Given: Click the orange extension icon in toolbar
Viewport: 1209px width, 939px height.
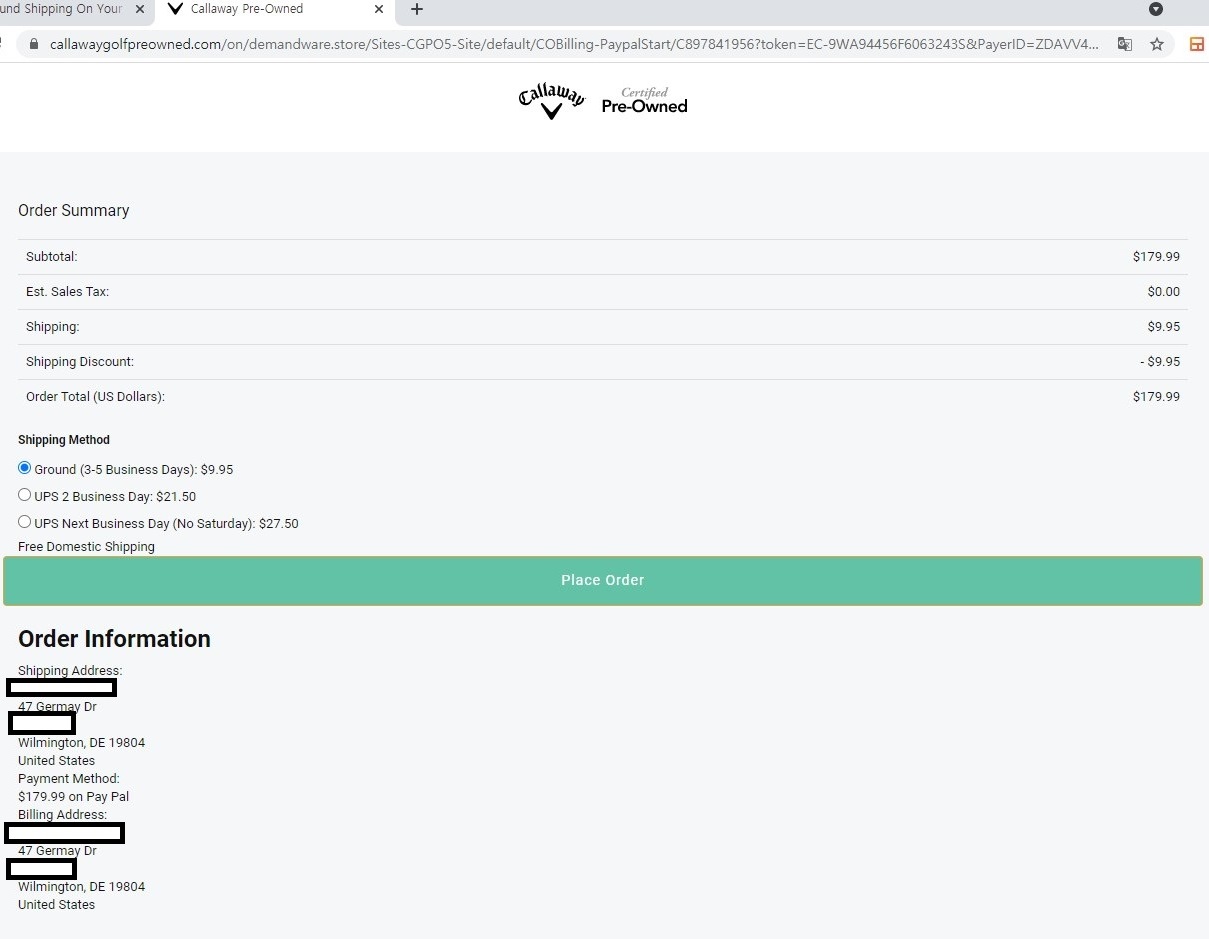Looking at the screenshot, I should pos(1196,44).
